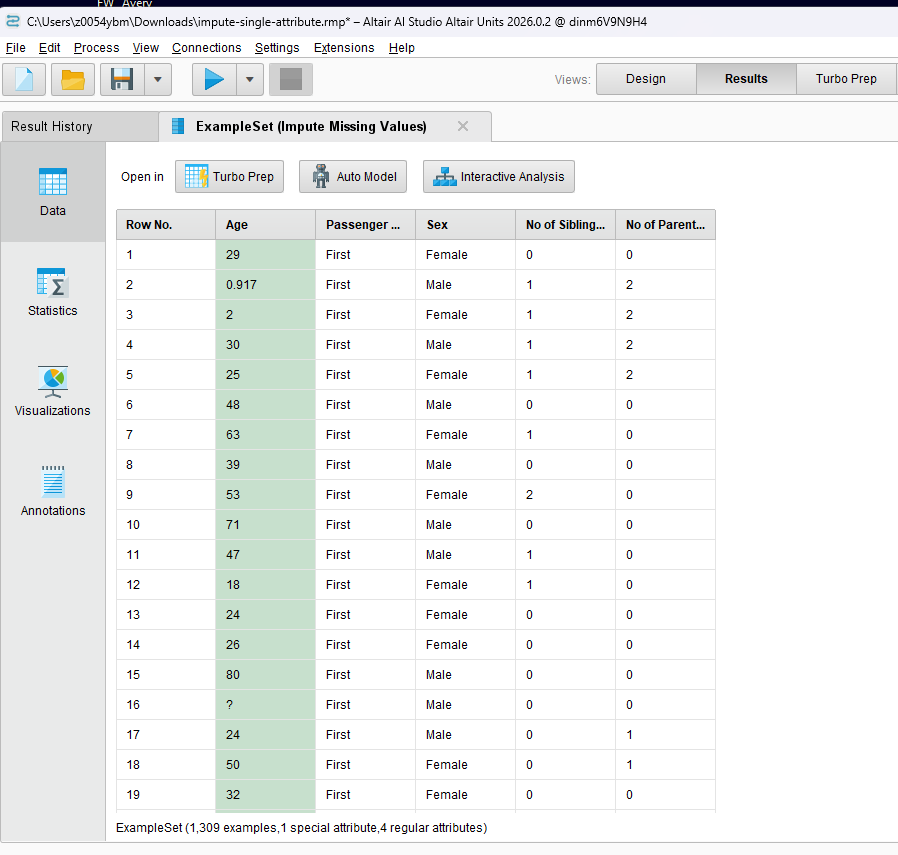Open the Visualizations view in the sidebar

tap(53, 392)
